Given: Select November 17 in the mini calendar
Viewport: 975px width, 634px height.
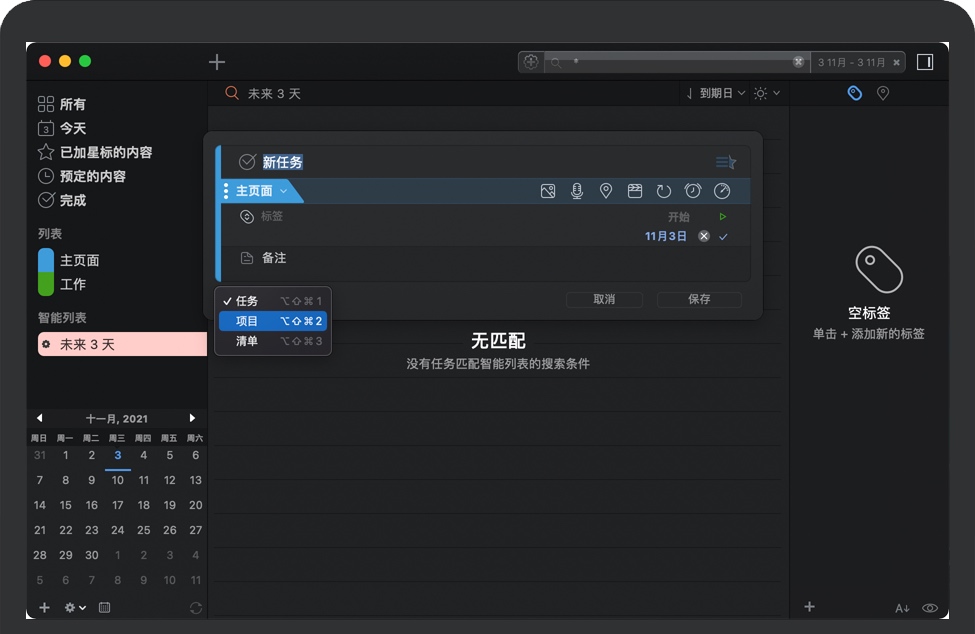Looking at the screenshot, I should click(x=118, y=505).
